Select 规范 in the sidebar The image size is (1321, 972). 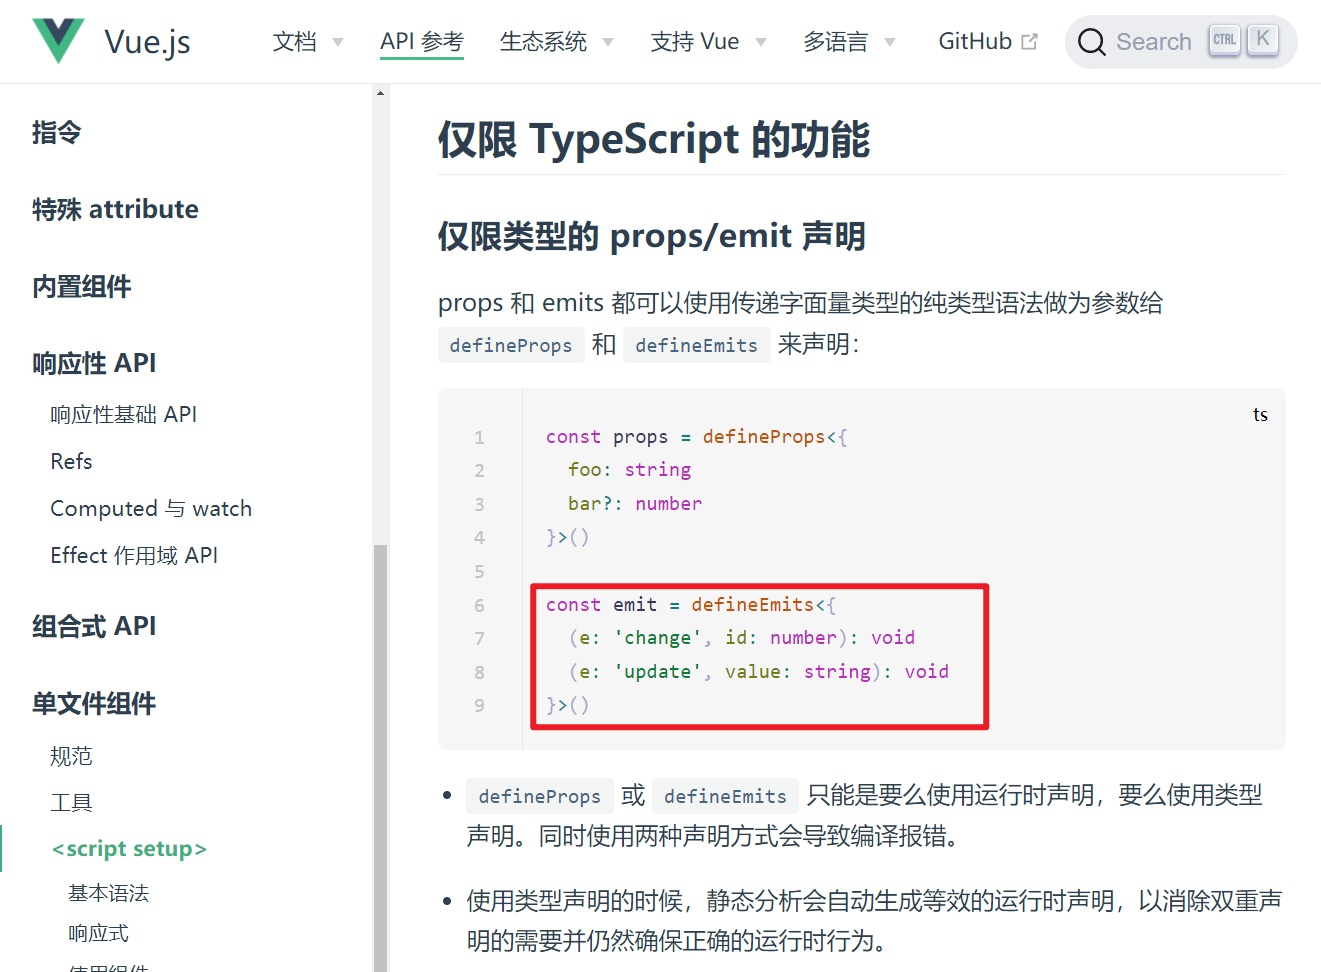click(71, 756)
